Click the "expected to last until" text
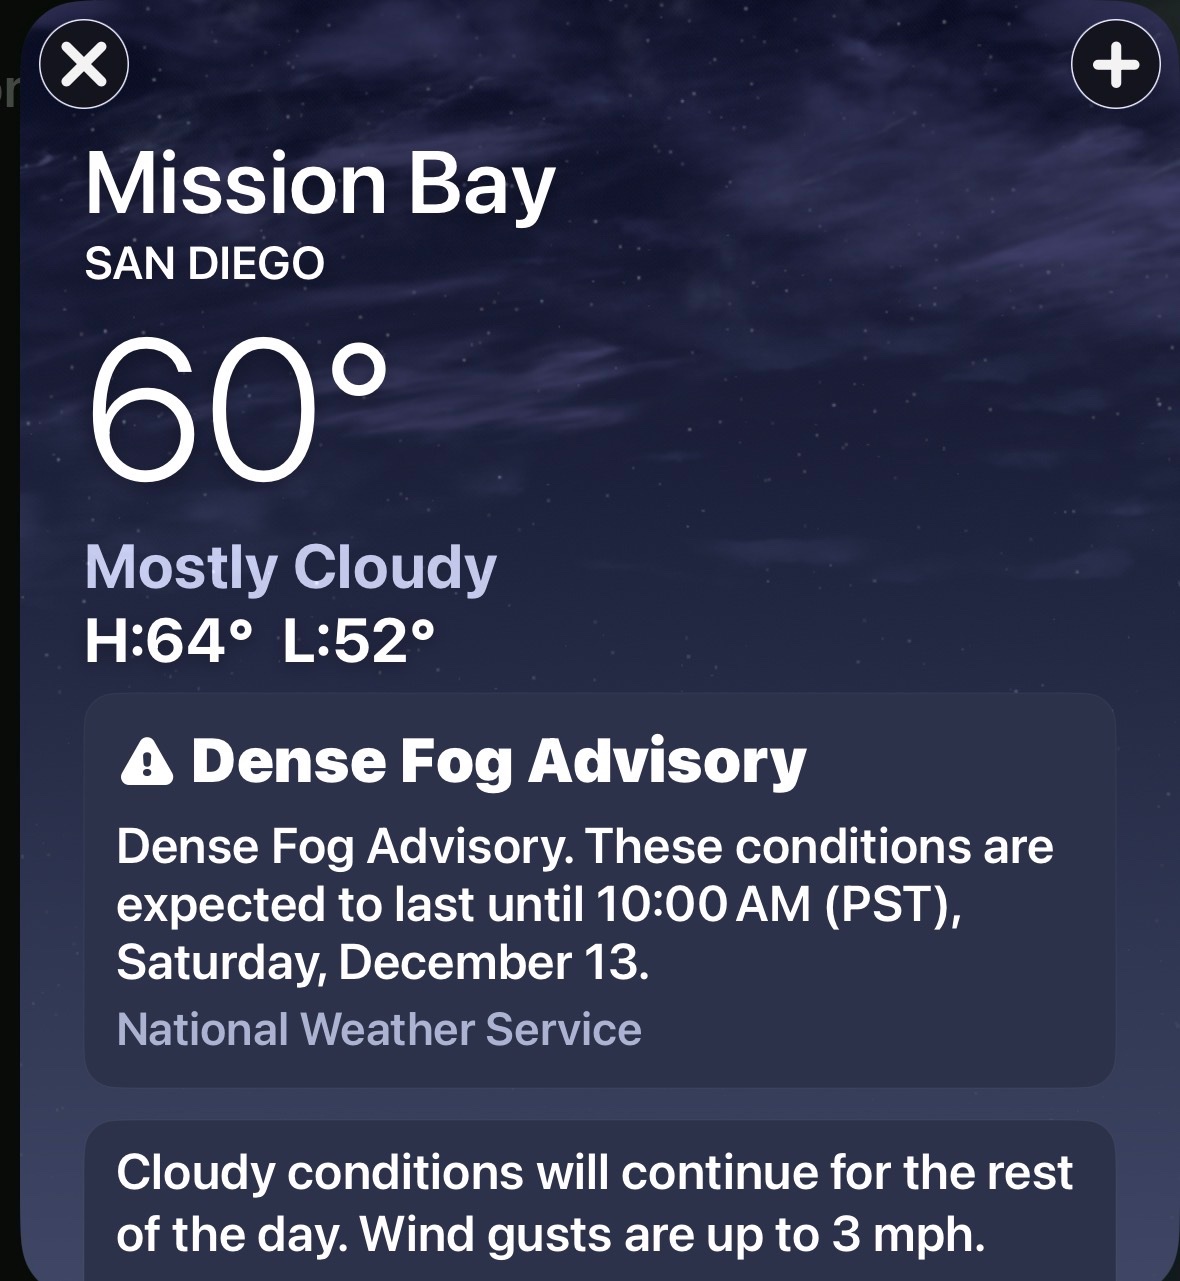Viewport: 1180px width, 1281px height. 349,905
